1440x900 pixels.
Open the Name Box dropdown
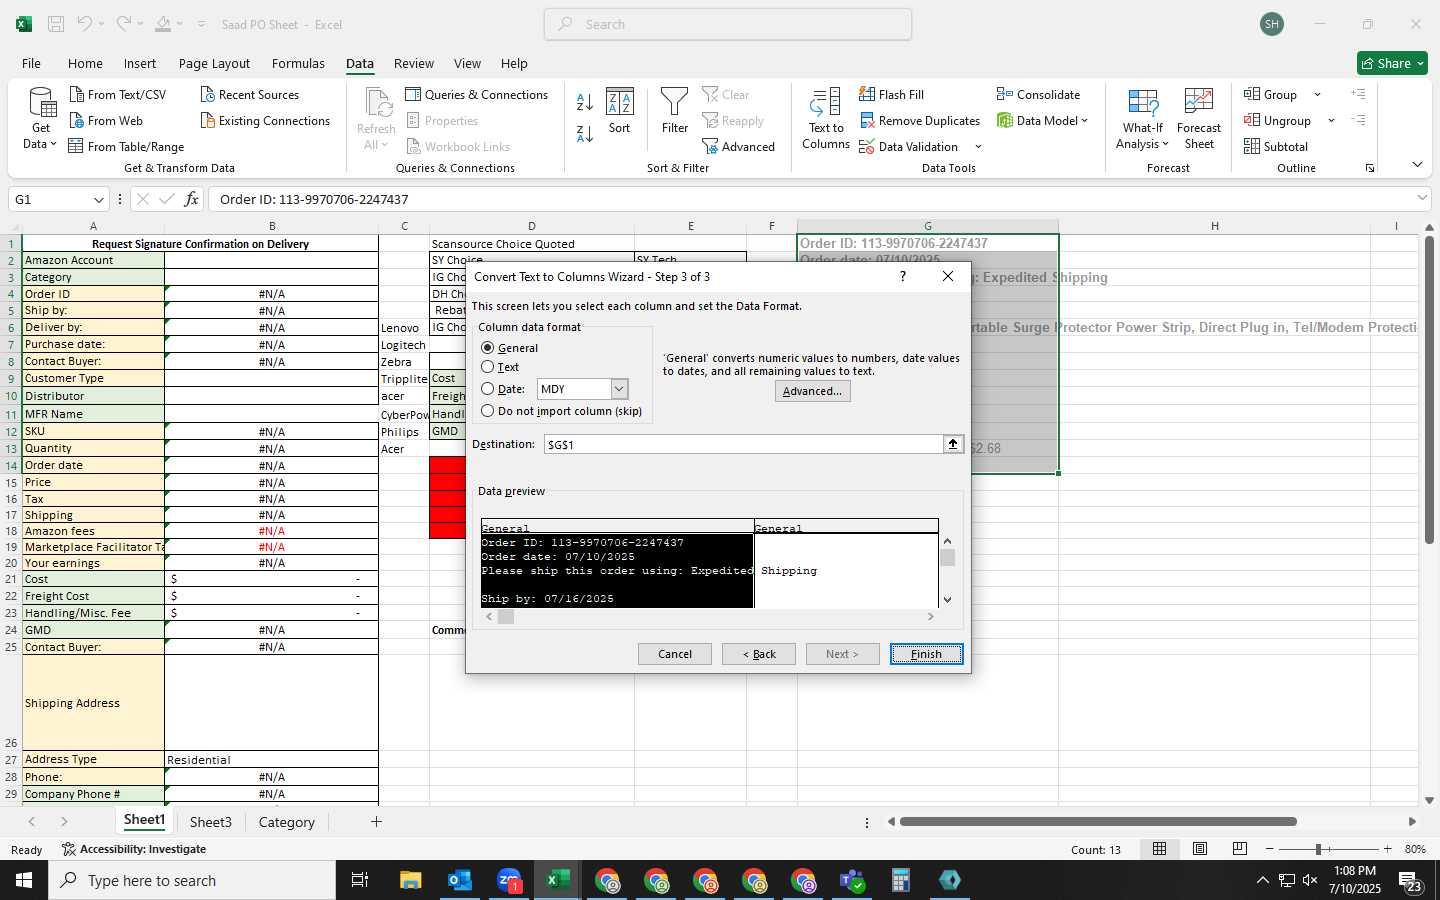tap(98, 199)
